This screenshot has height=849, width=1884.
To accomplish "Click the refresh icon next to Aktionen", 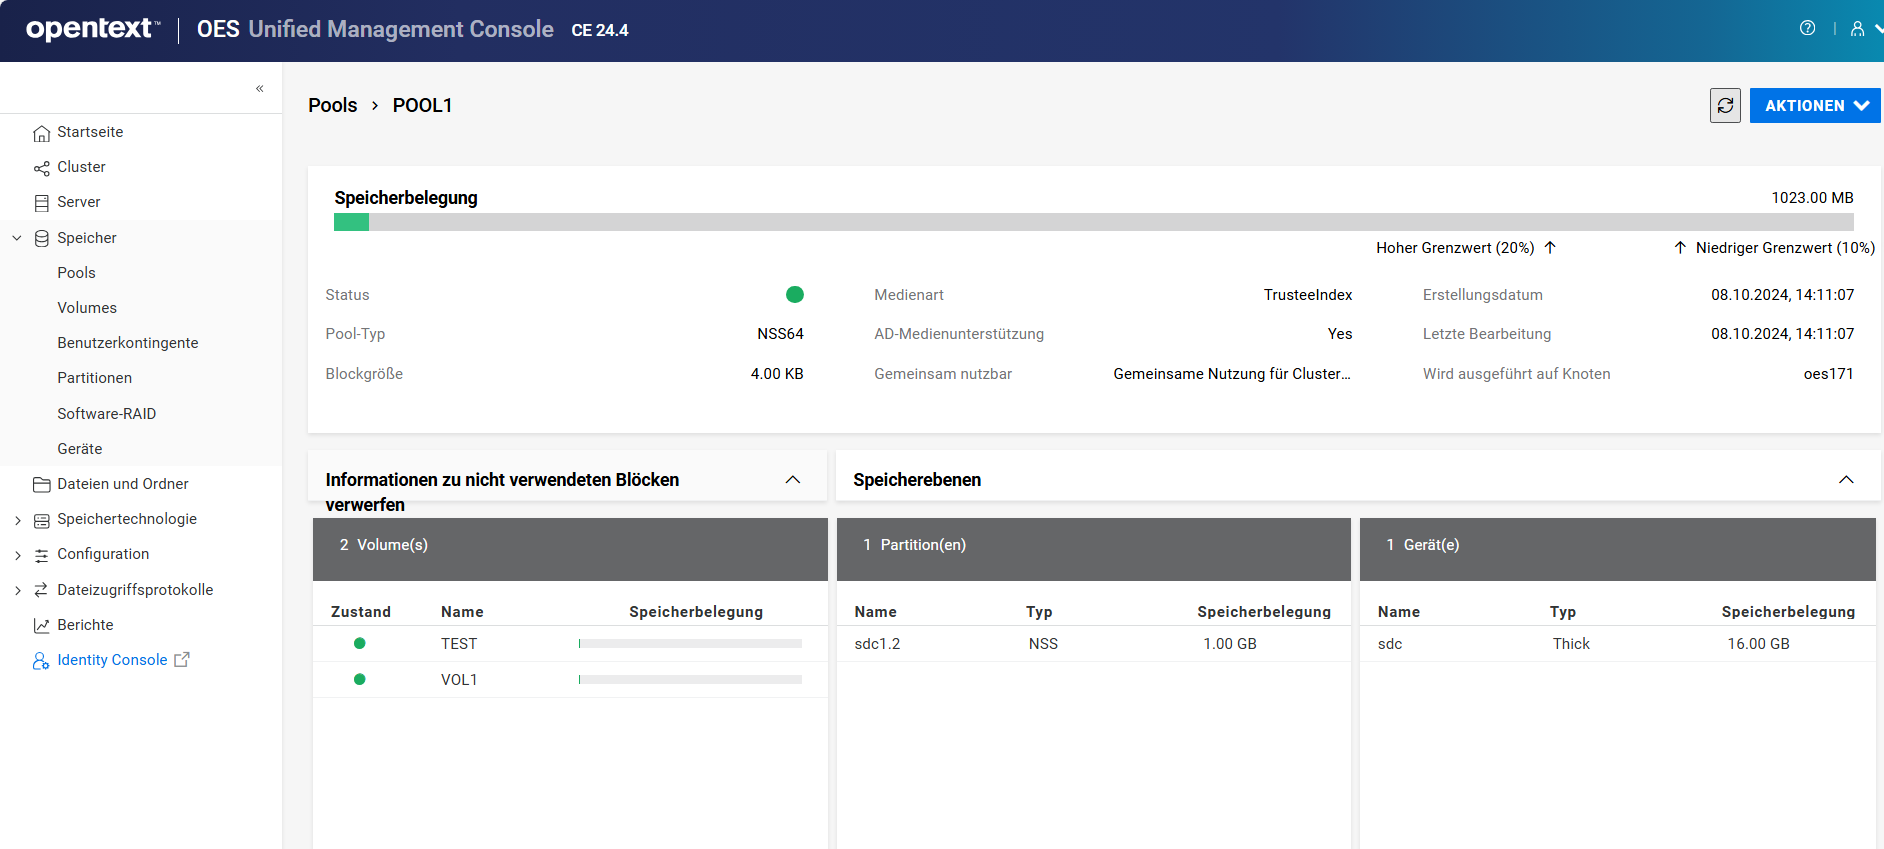I will tap(1725, 106).
